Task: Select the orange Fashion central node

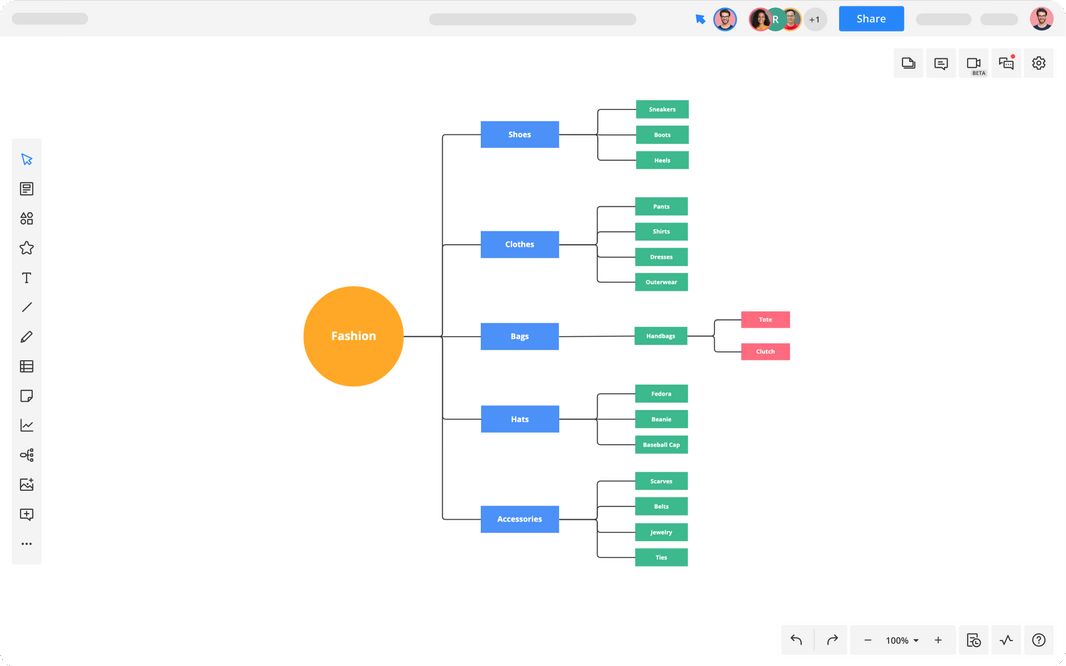Action: pyautogui.click(x=354, y=336)
